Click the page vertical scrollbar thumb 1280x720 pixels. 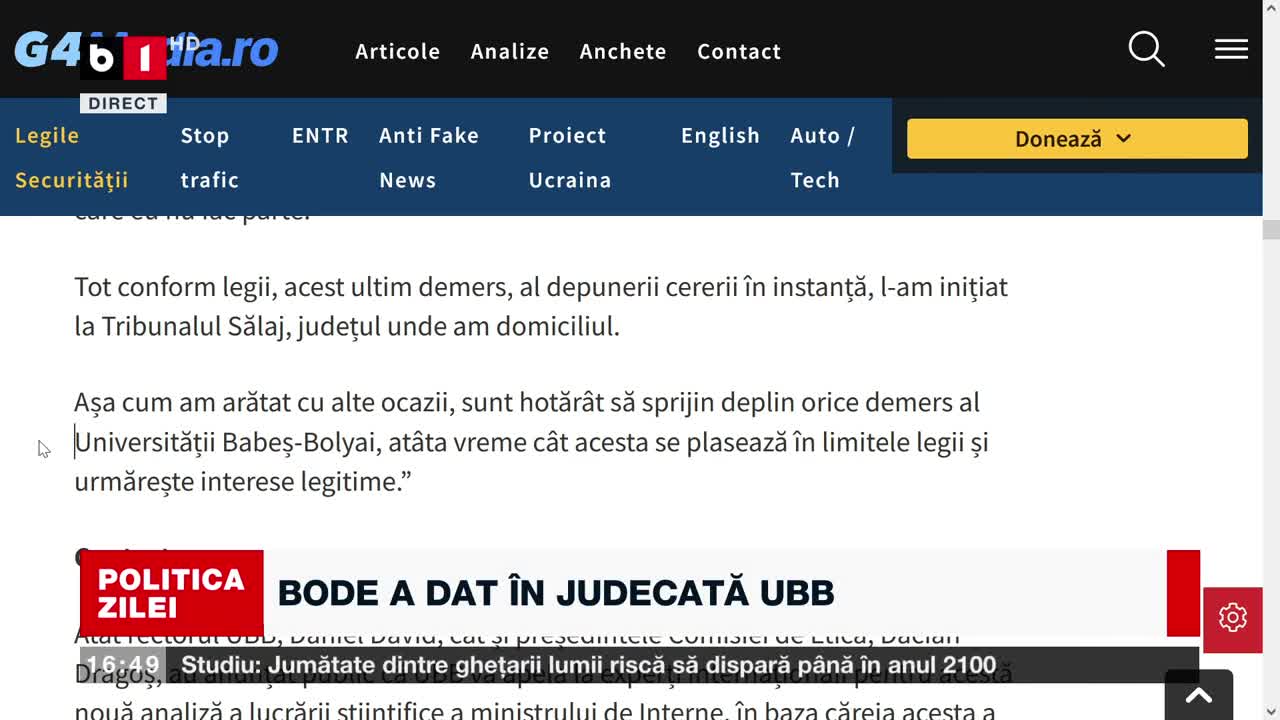click(1271, 229)
